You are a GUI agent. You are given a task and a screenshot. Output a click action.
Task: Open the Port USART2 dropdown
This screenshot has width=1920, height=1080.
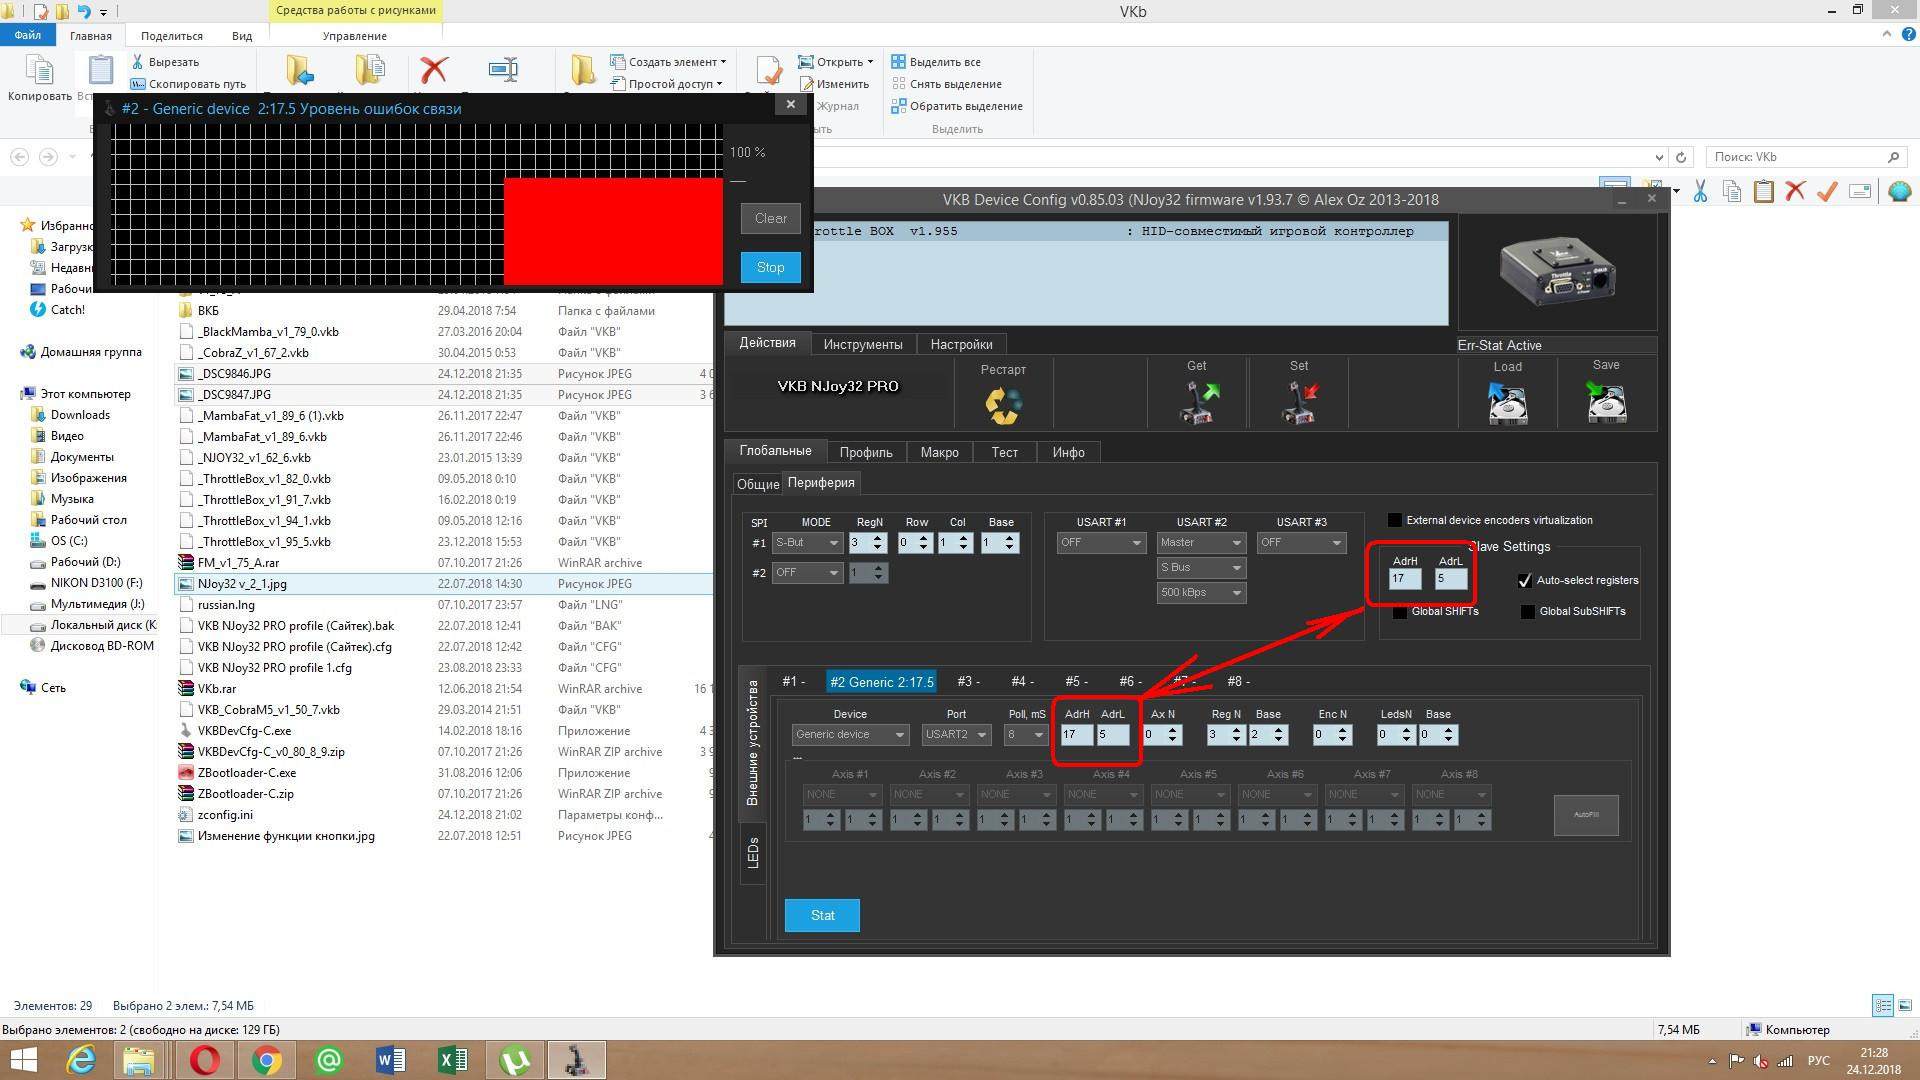(x=956, y=735)
